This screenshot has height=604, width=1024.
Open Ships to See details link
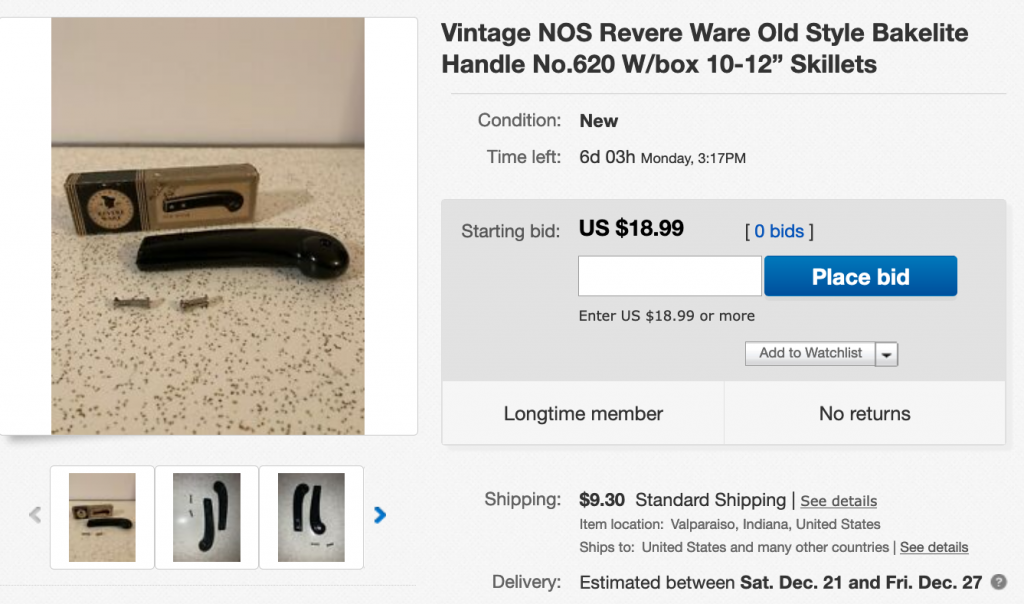[x=934, y=547]
